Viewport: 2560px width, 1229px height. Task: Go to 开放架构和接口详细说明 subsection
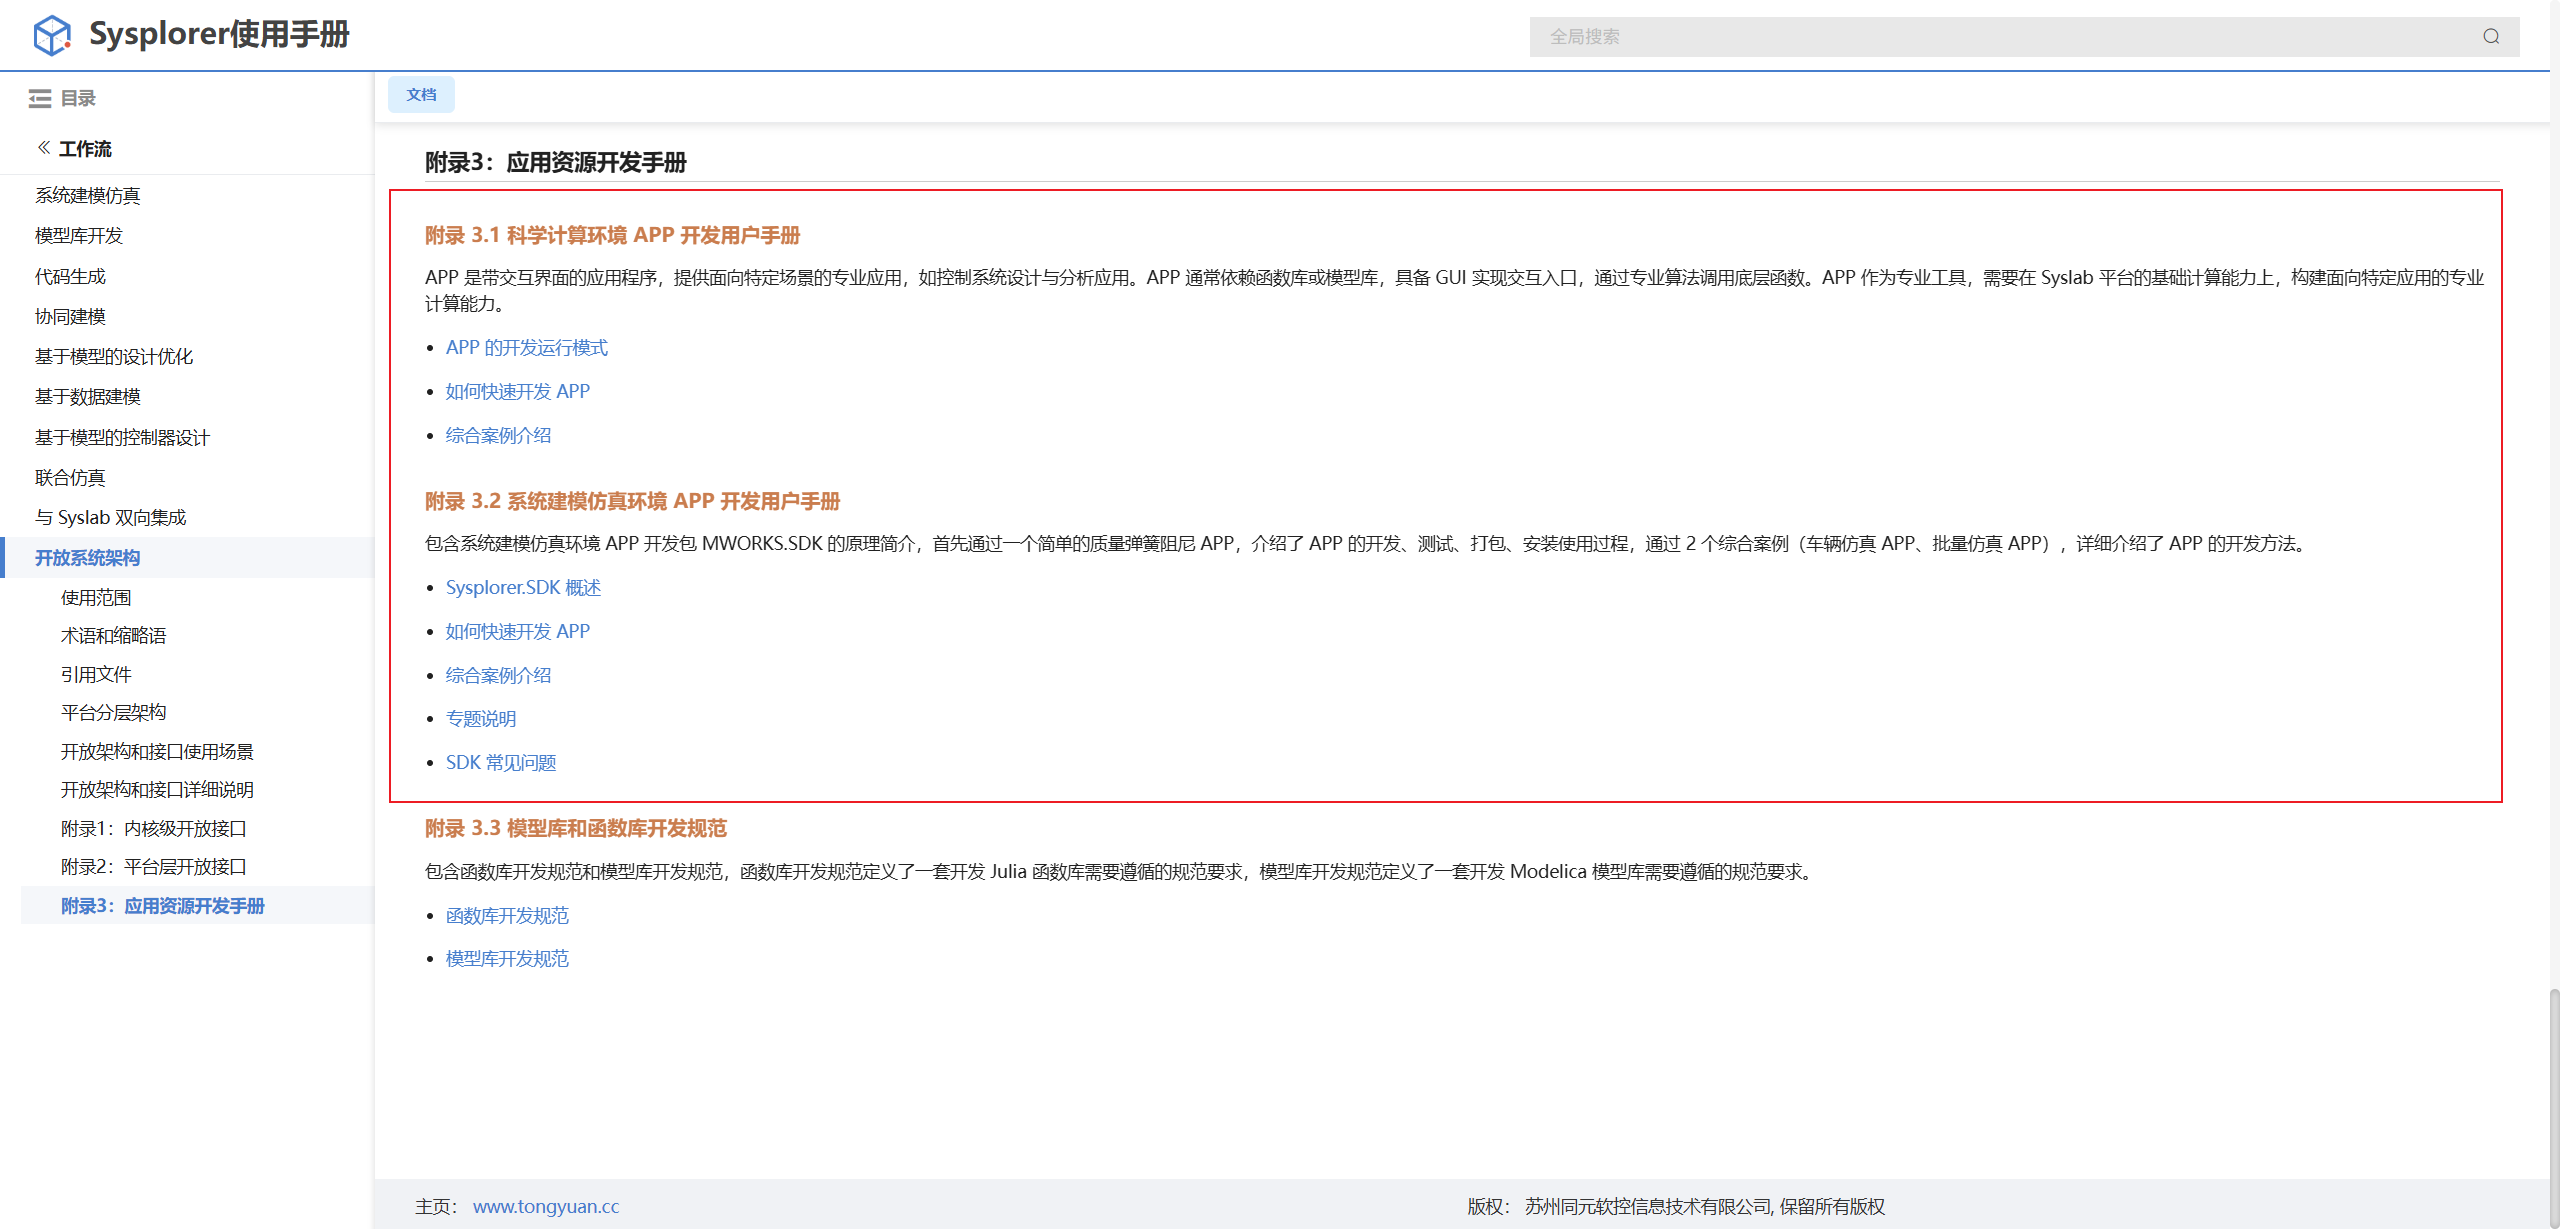(x=157, y=790)
